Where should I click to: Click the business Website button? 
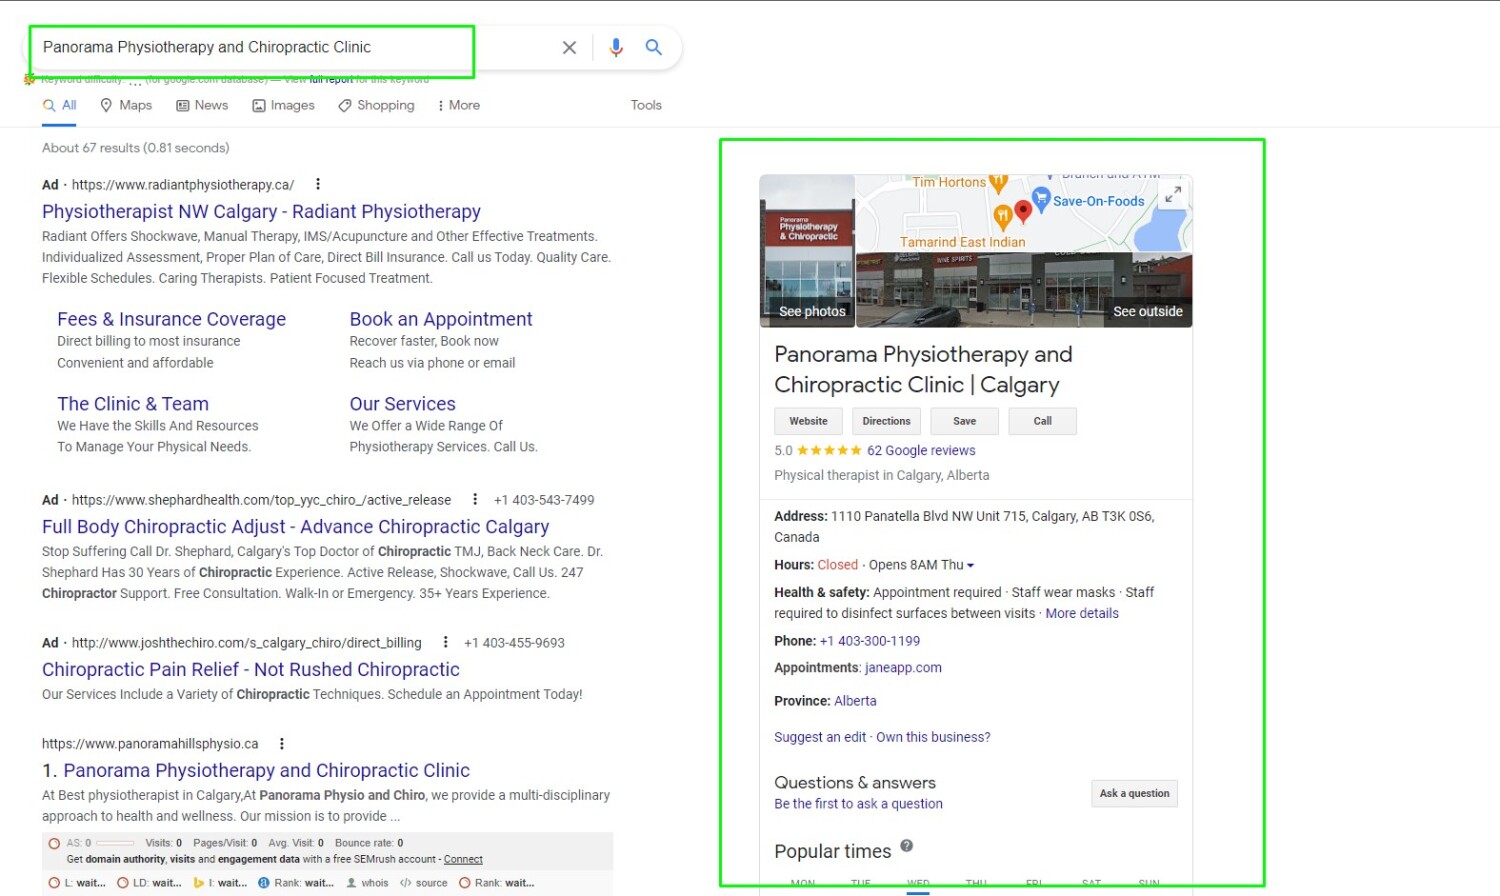tap(808, 421)
